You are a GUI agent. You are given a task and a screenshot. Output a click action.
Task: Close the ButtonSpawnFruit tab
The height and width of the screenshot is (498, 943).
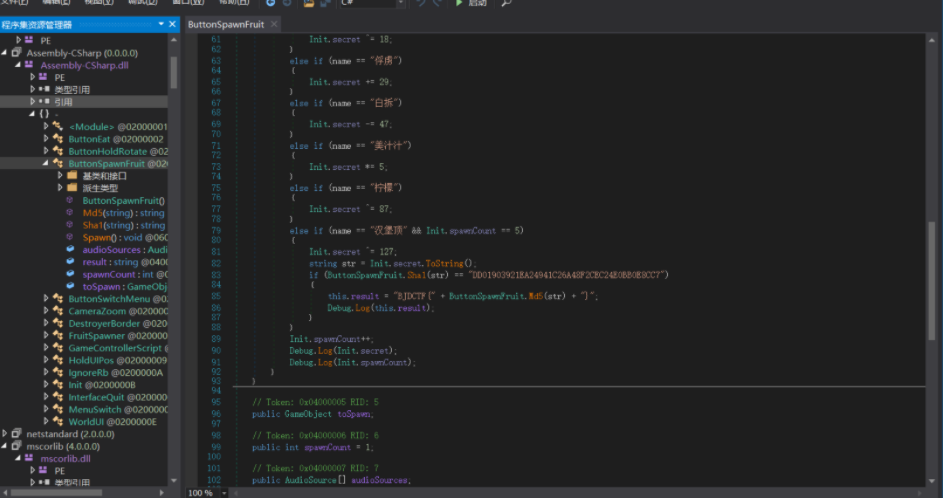click(x=274, y=24)
